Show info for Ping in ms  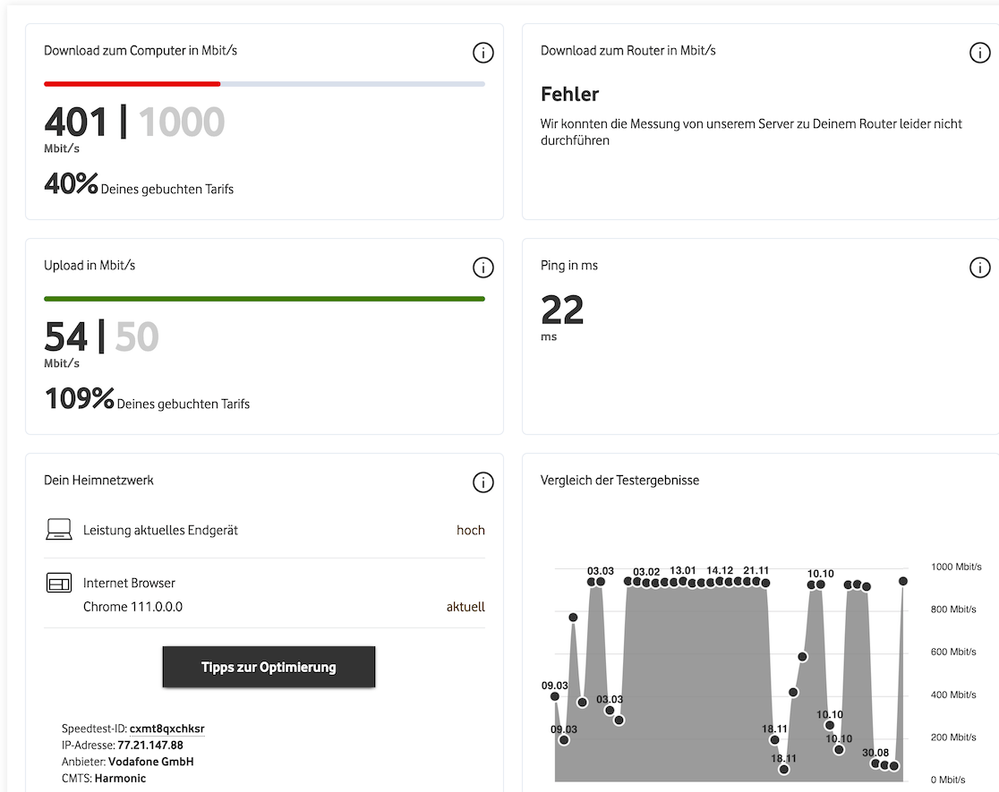980,268
